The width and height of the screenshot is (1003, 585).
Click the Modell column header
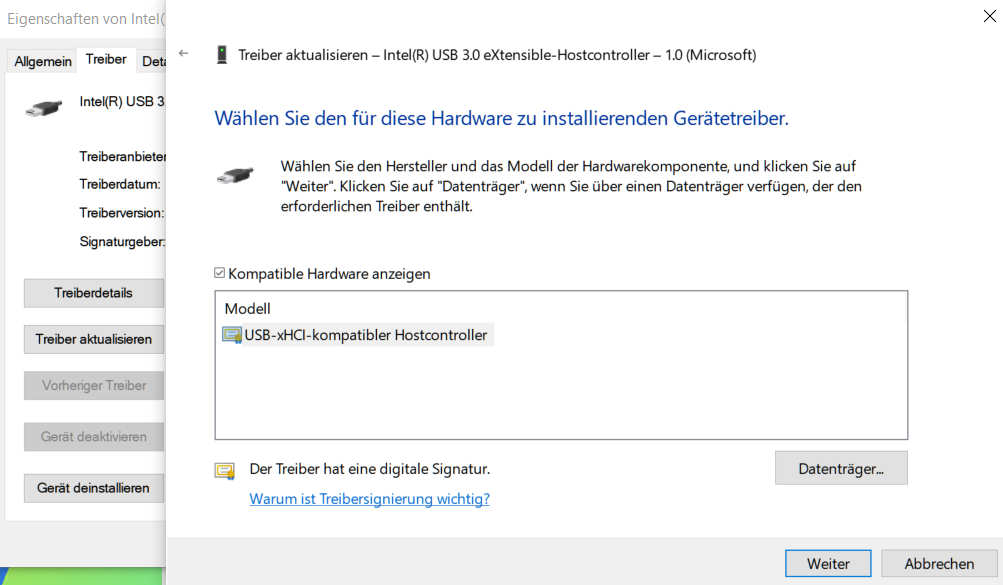click(248, 309)
